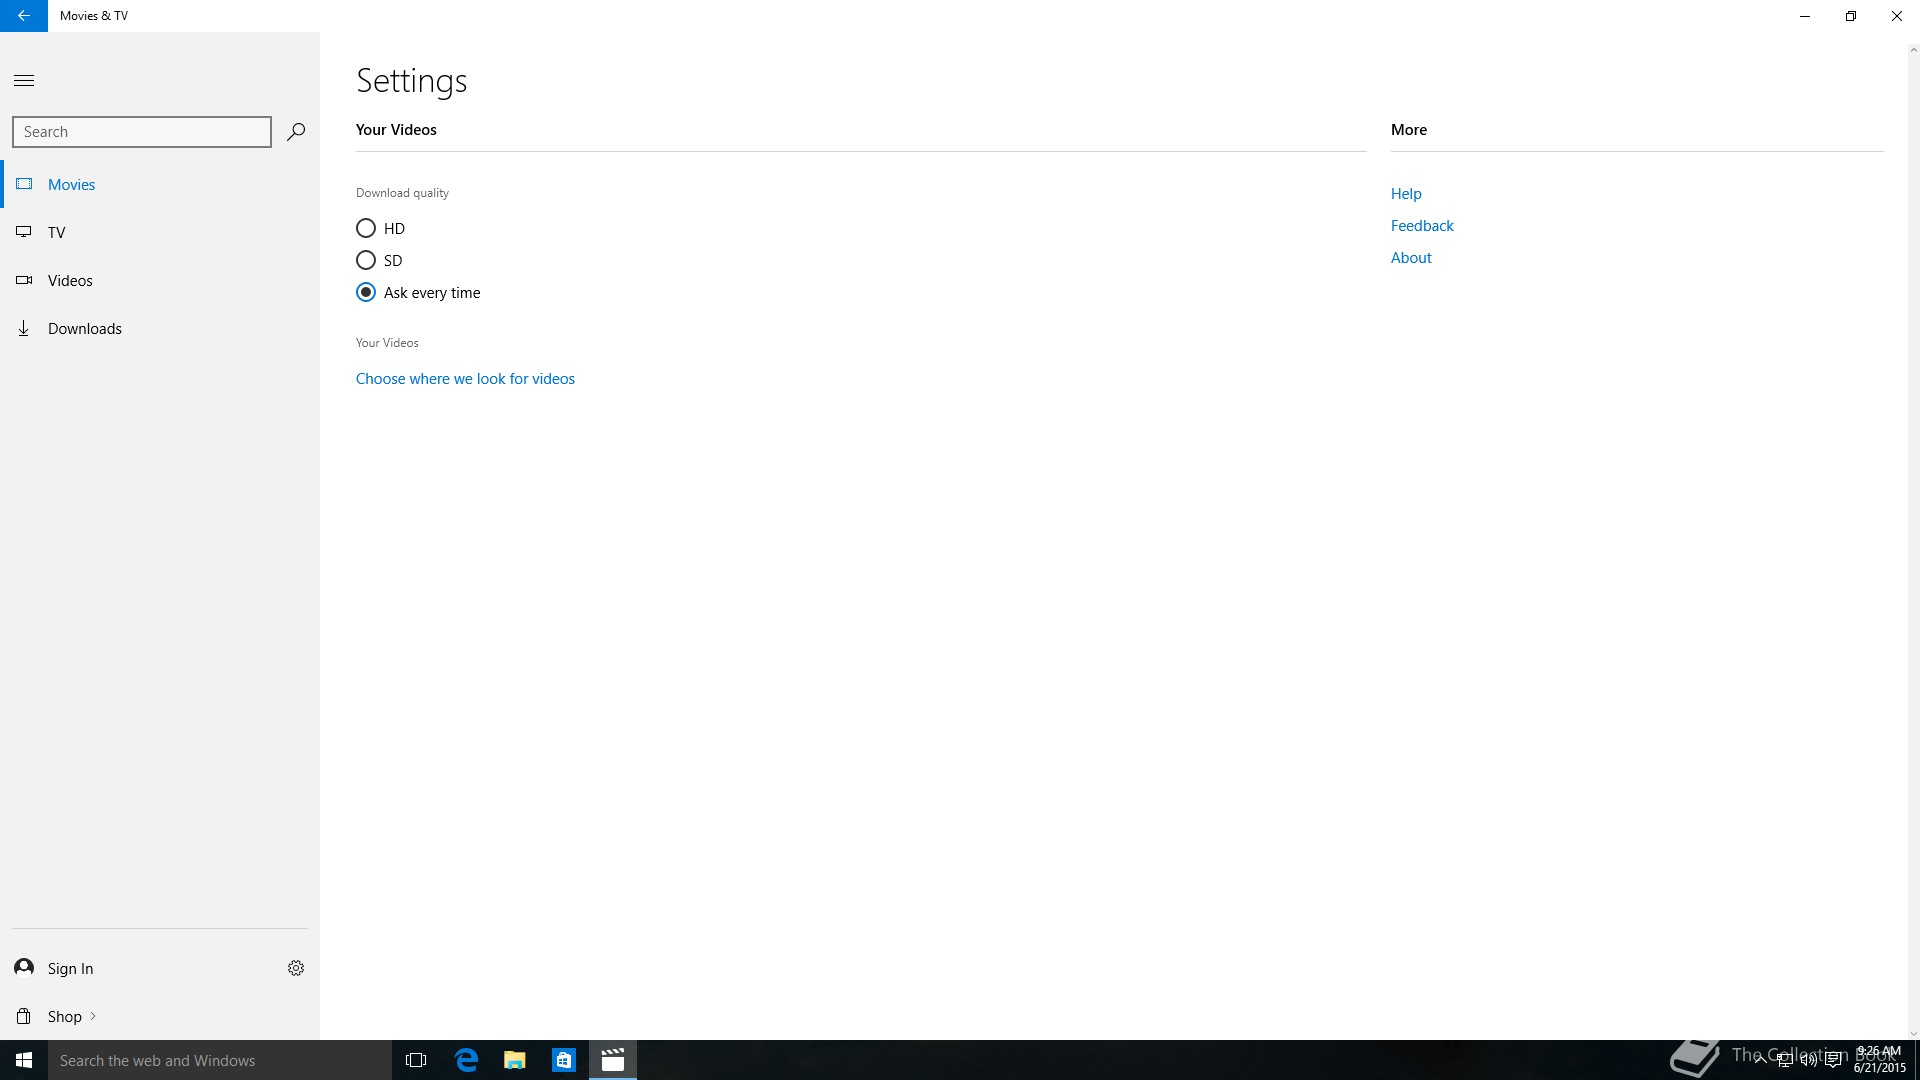Click Choose where we look for videos
The height and width of the screenshot is (1080, 1920).
[465, 378]
